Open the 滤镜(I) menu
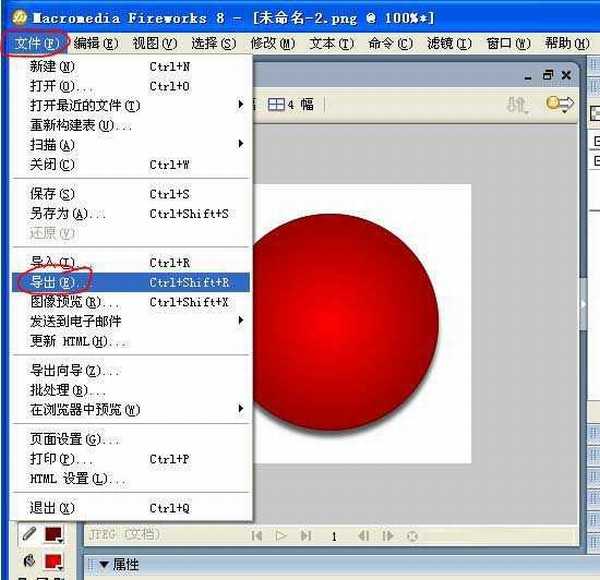The width and height of the screenshot is (600, 580). pyautogui.click(x=449, y=44)
